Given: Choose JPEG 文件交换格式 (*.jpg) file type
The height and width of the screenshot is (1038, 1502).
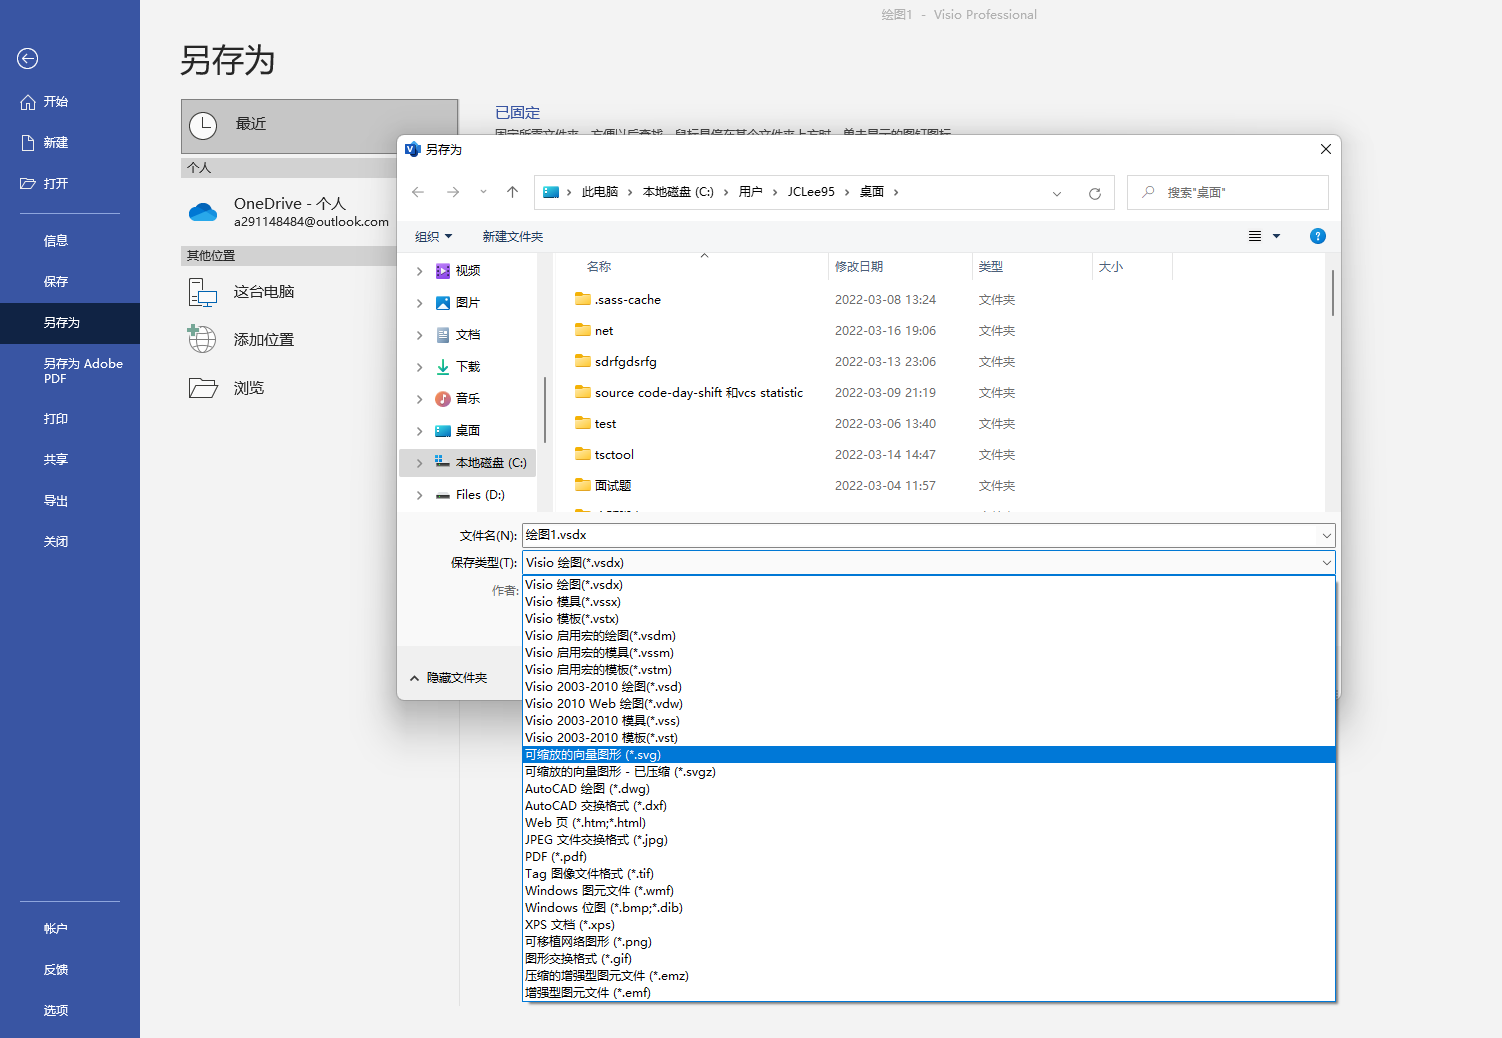Looking at the screenshot, I should pyautogui.click(x=929, y=839).
